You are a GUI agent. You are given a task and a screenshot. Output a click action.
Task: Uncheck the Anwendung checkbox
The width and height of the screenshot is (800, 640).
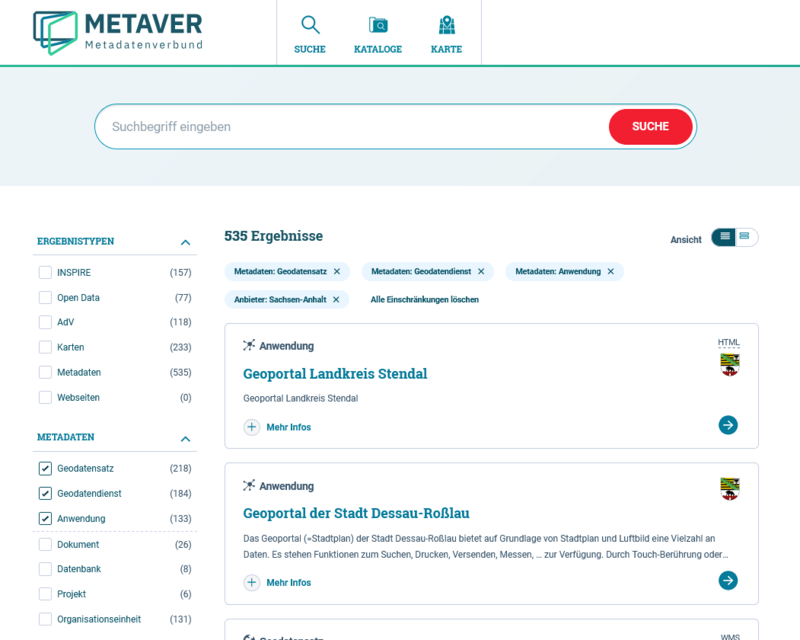point(45,519)
